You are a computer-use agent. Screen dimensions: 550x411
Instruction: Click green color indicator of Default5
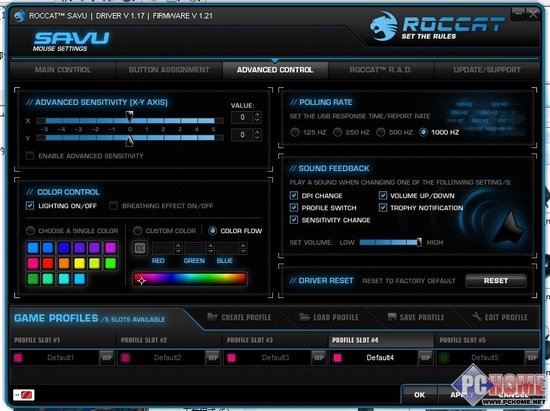coord(444,358)
